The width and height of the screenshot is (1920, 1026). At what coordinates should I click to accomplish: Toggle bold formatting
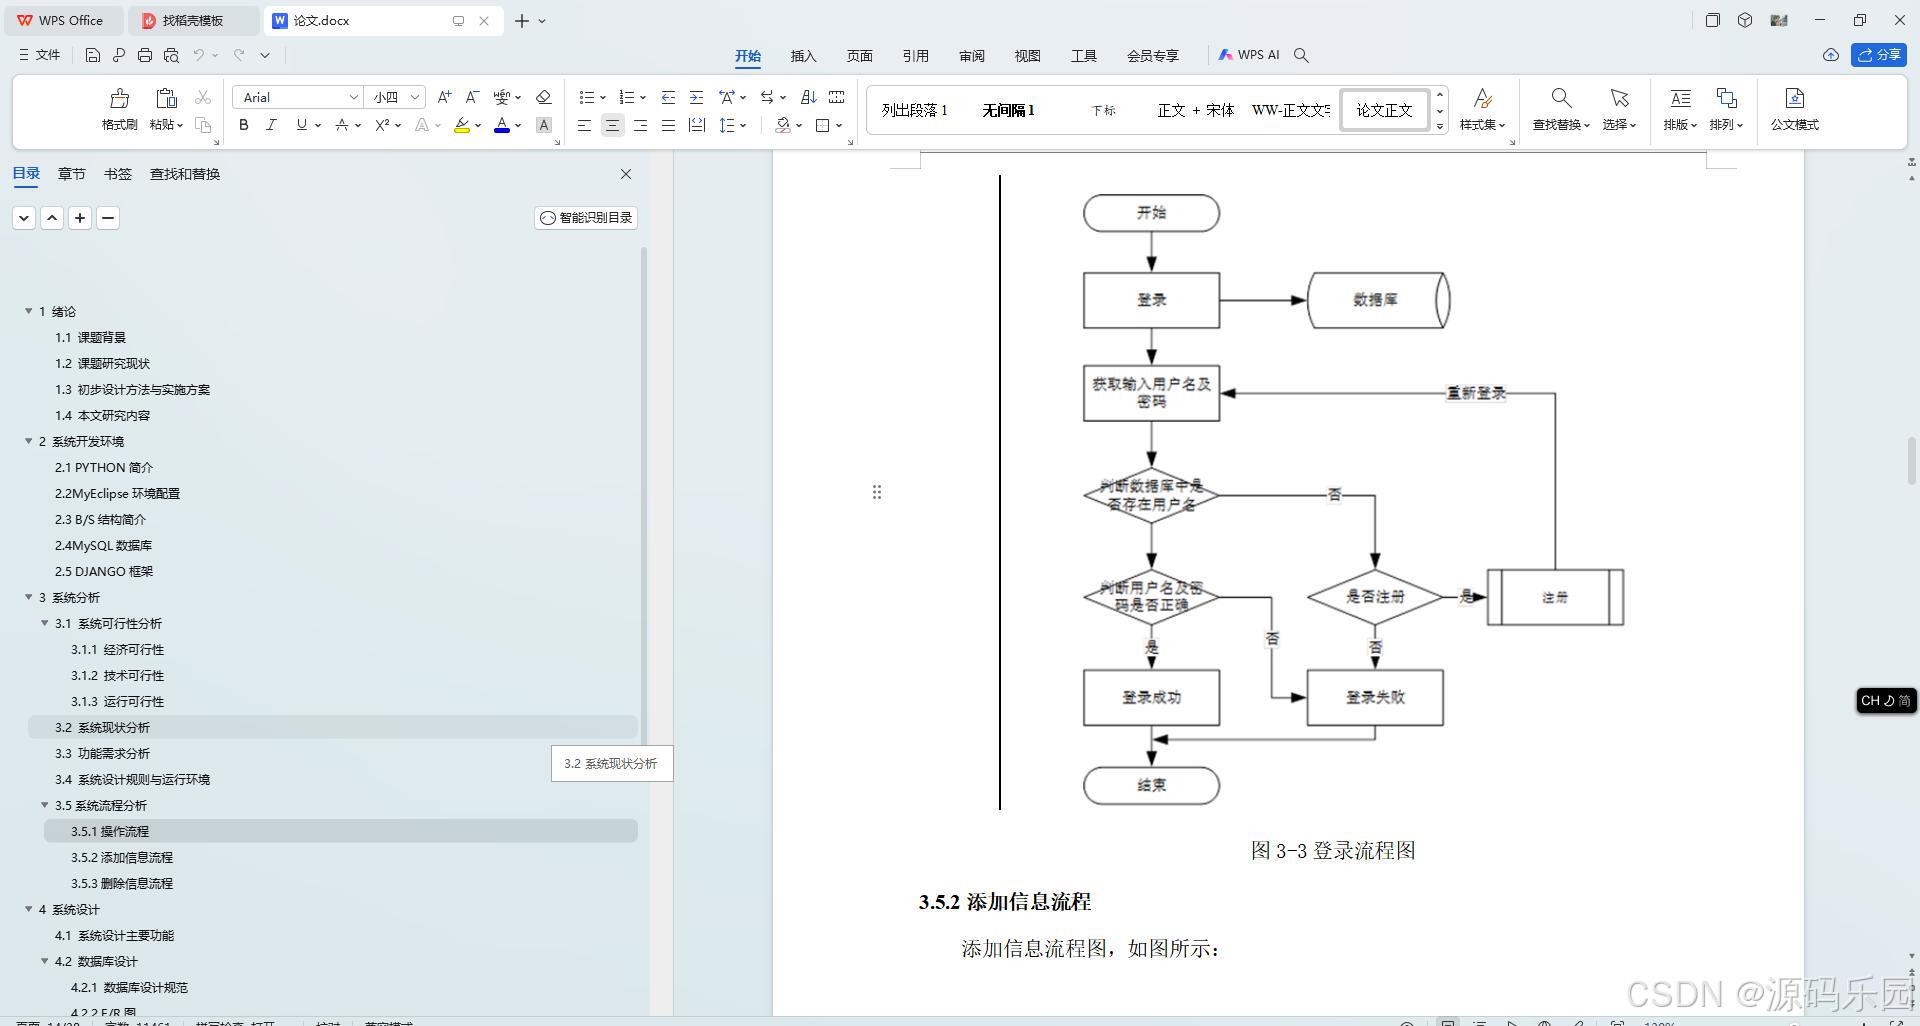pyautogui.click(x=242, y=125)
